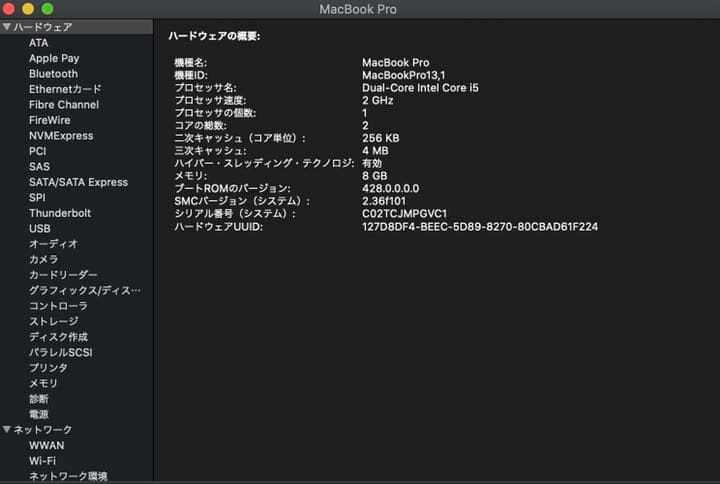Click the 256 KB cache value
This screenshot has height=484, width=720.
pyautogui.click(x=381, y=138)
